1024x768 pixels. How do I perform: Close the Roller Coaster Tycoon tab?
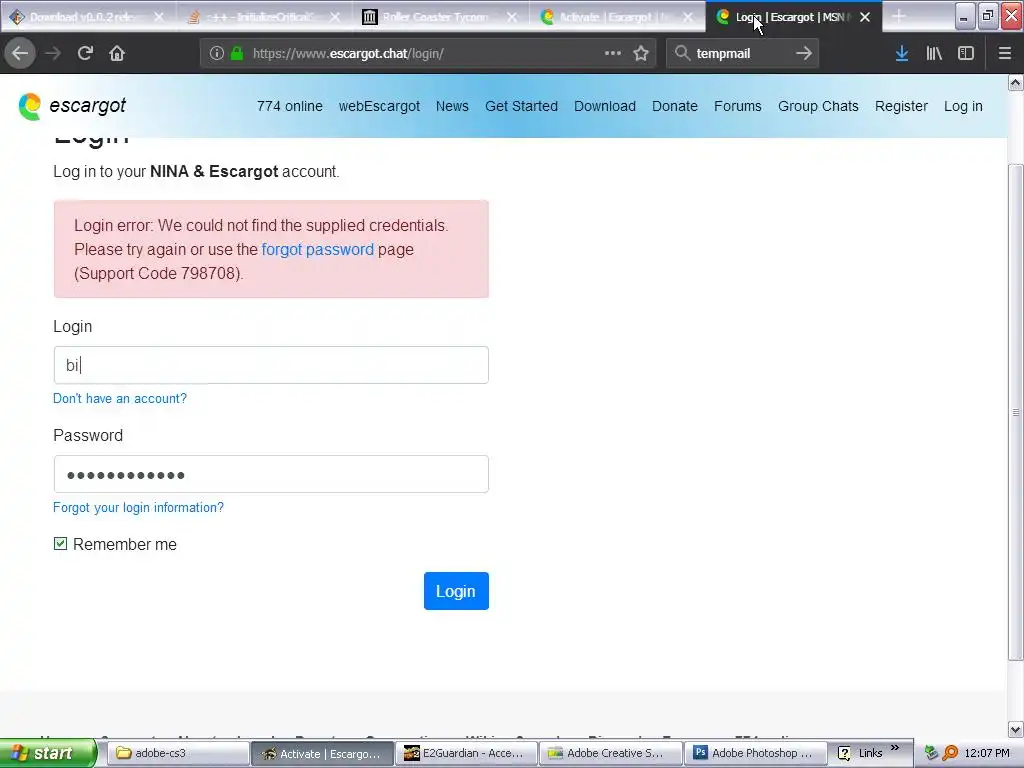[512, 17]
